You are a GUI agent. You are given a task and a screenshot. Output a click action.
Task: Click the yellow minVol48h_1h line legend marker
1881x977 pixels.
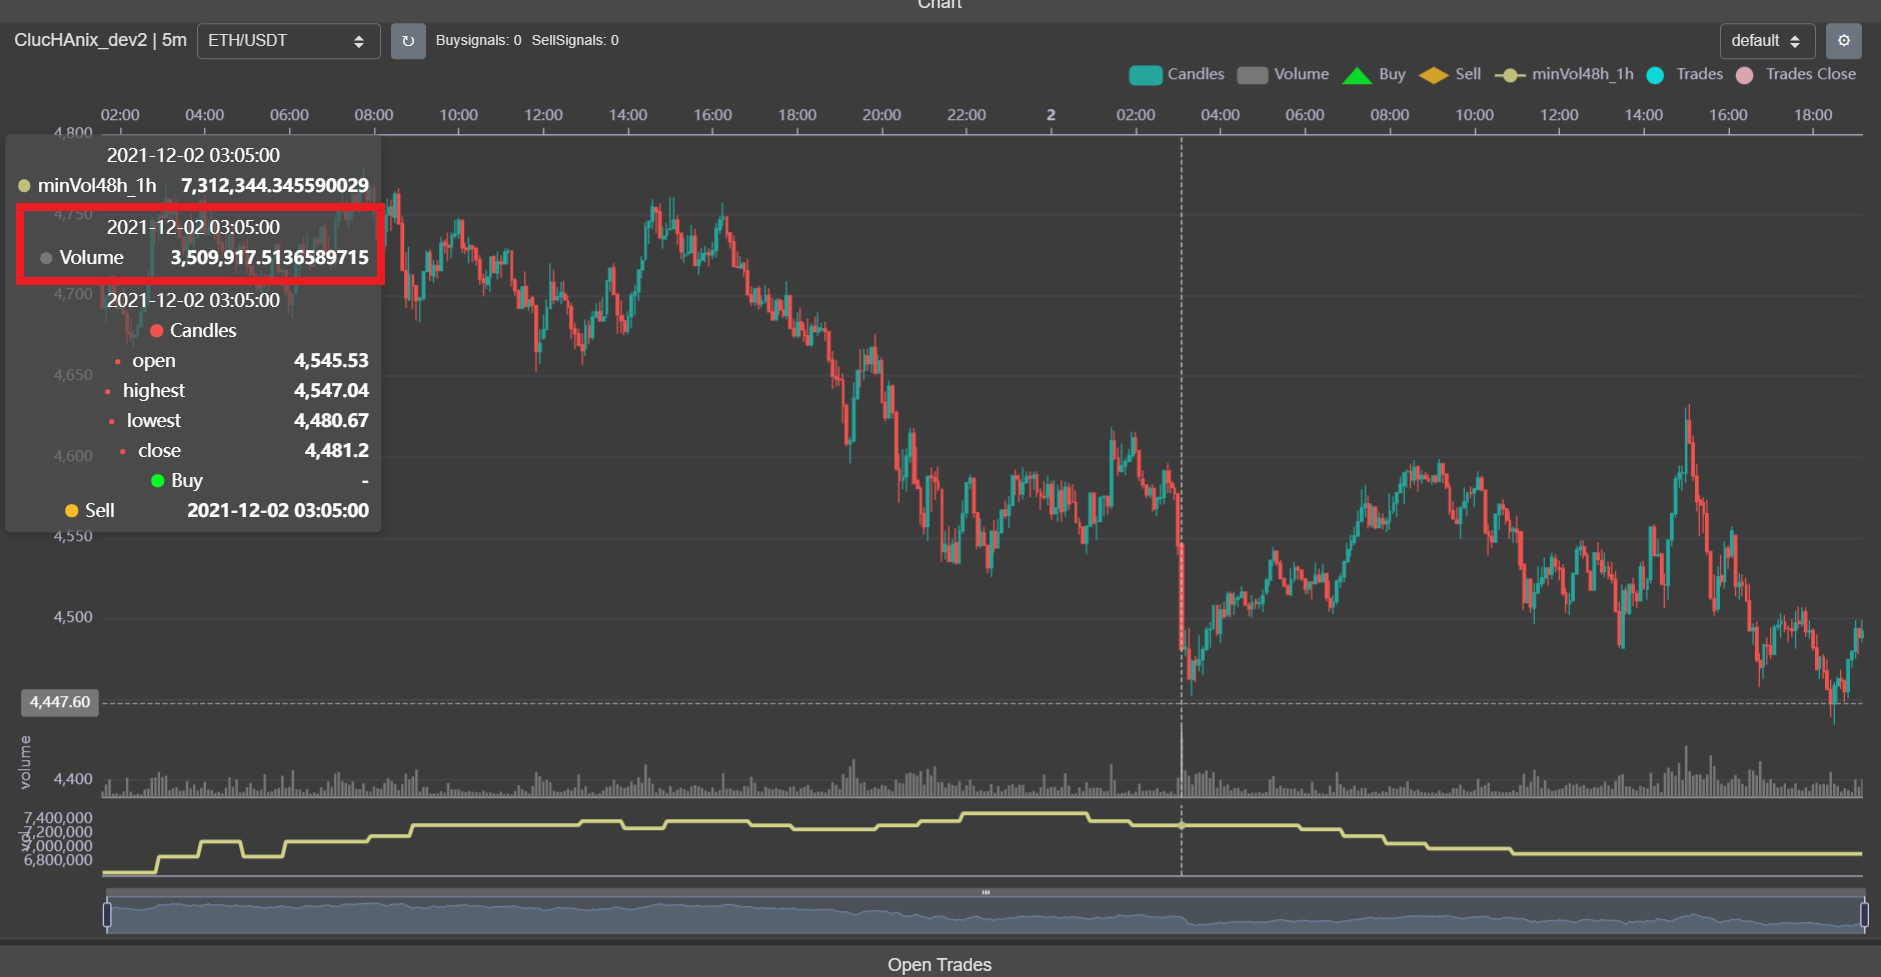(1510, 74)
